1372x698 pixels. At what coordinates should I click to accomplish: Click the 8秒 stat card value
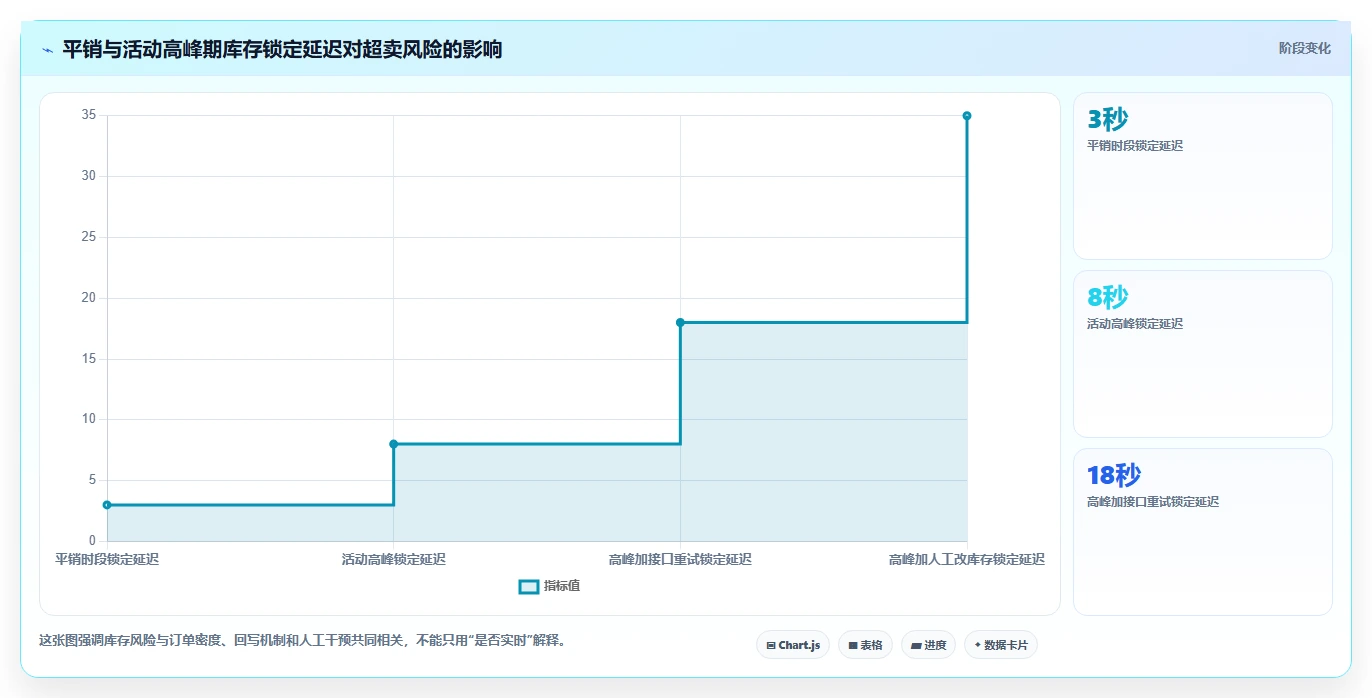pos(1107,297)
